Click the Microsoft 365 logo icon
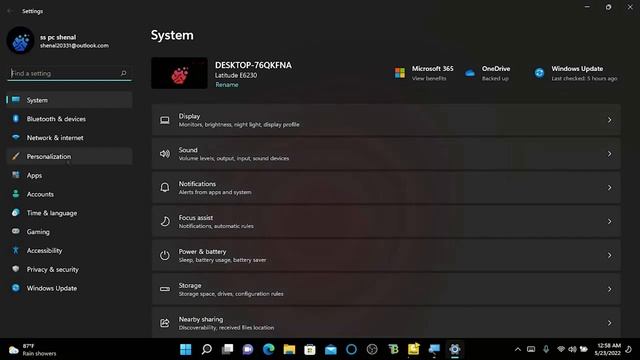This screenshot has width=640, height=360. [x=400, y=73]
